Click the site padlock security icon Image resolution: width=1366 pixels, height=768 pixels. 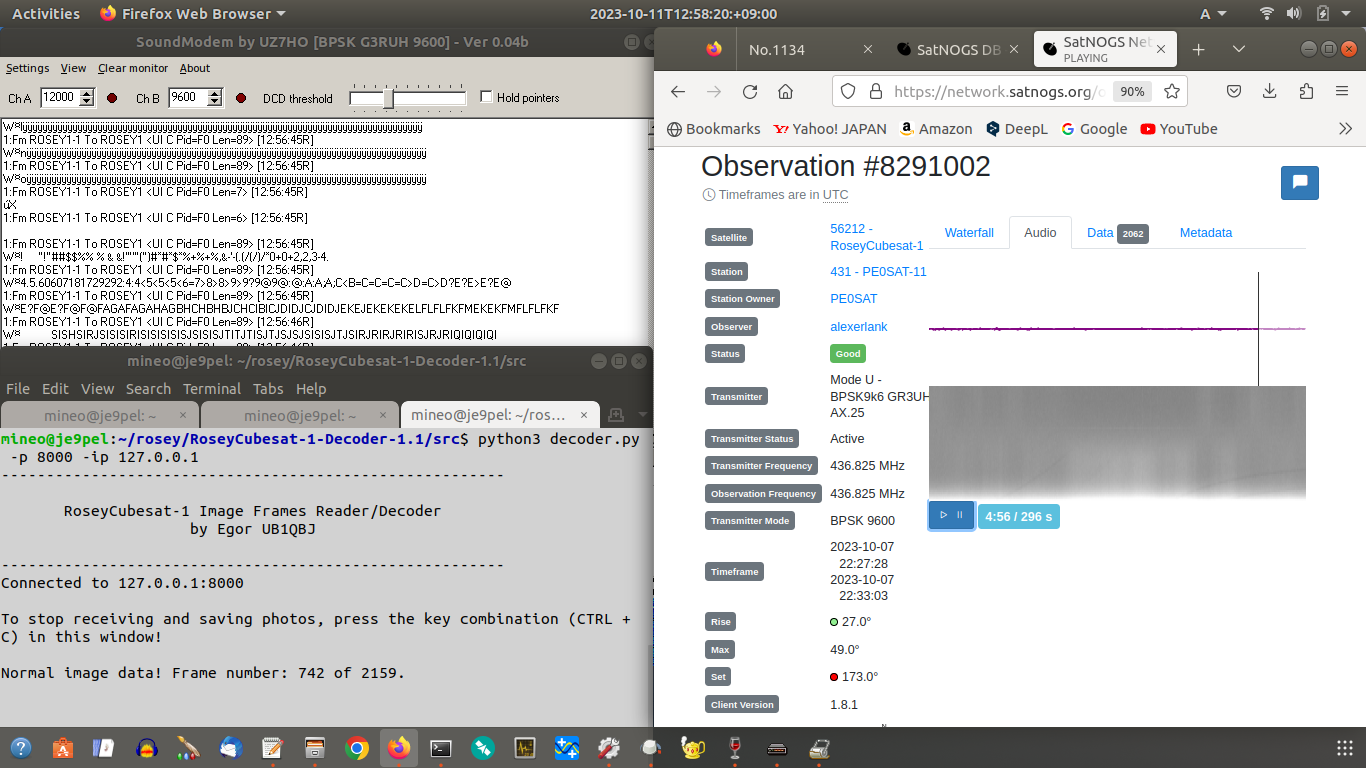click(x=875, y=91)
